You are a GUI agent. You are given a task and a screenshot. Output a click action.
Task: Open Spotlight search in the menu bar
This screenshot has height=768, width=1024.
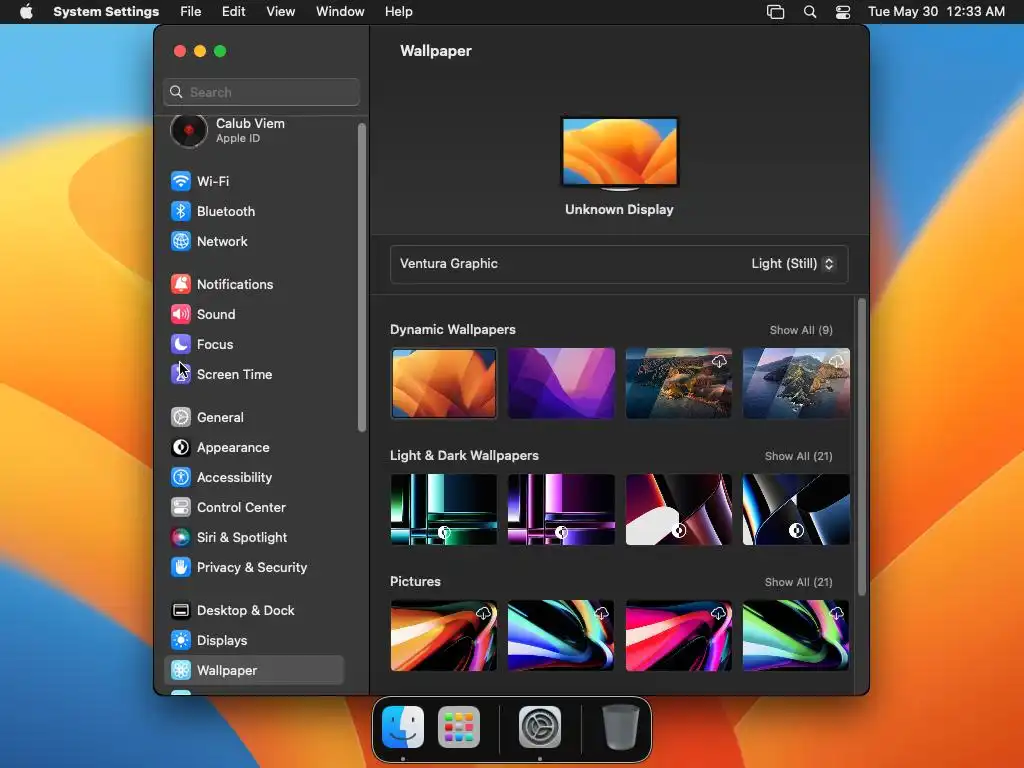pyautogui.click(x=810, y=12)
